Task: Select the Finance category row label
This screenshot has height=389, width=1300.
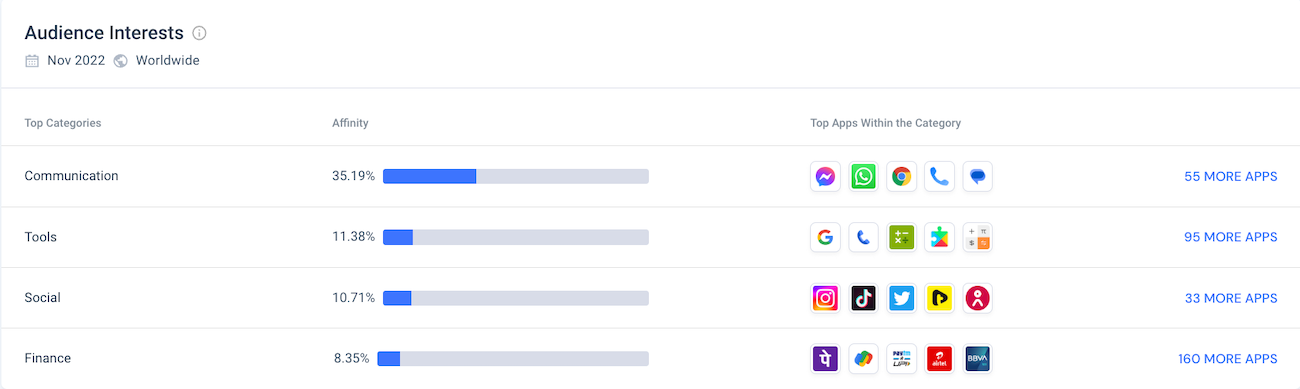Action: tap(48, 358)
